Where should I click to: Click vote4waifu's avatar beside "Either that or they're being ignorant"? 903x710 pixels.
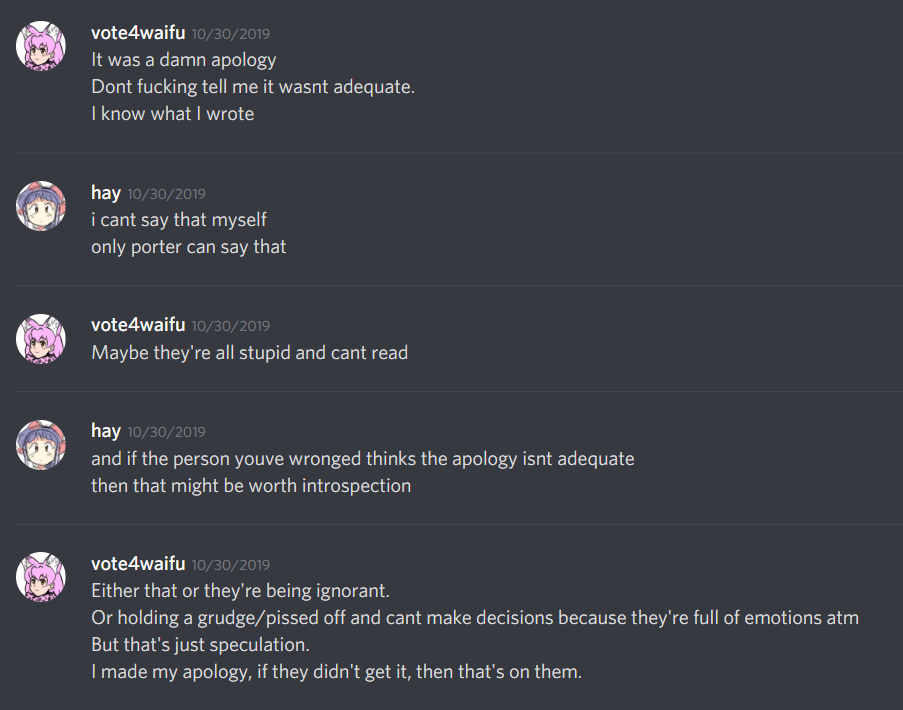[x=41, y=577]
